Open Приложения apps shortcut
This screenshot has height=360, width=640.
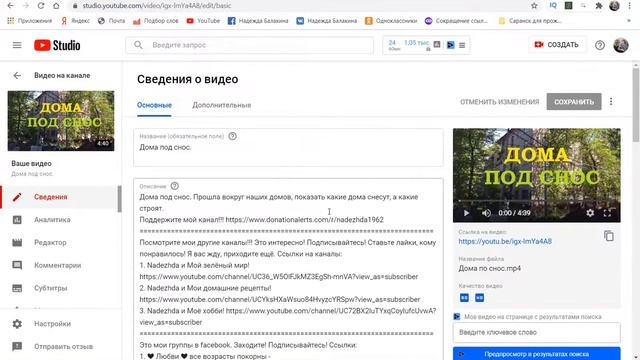pyautogui.click(x=29, y=21)
